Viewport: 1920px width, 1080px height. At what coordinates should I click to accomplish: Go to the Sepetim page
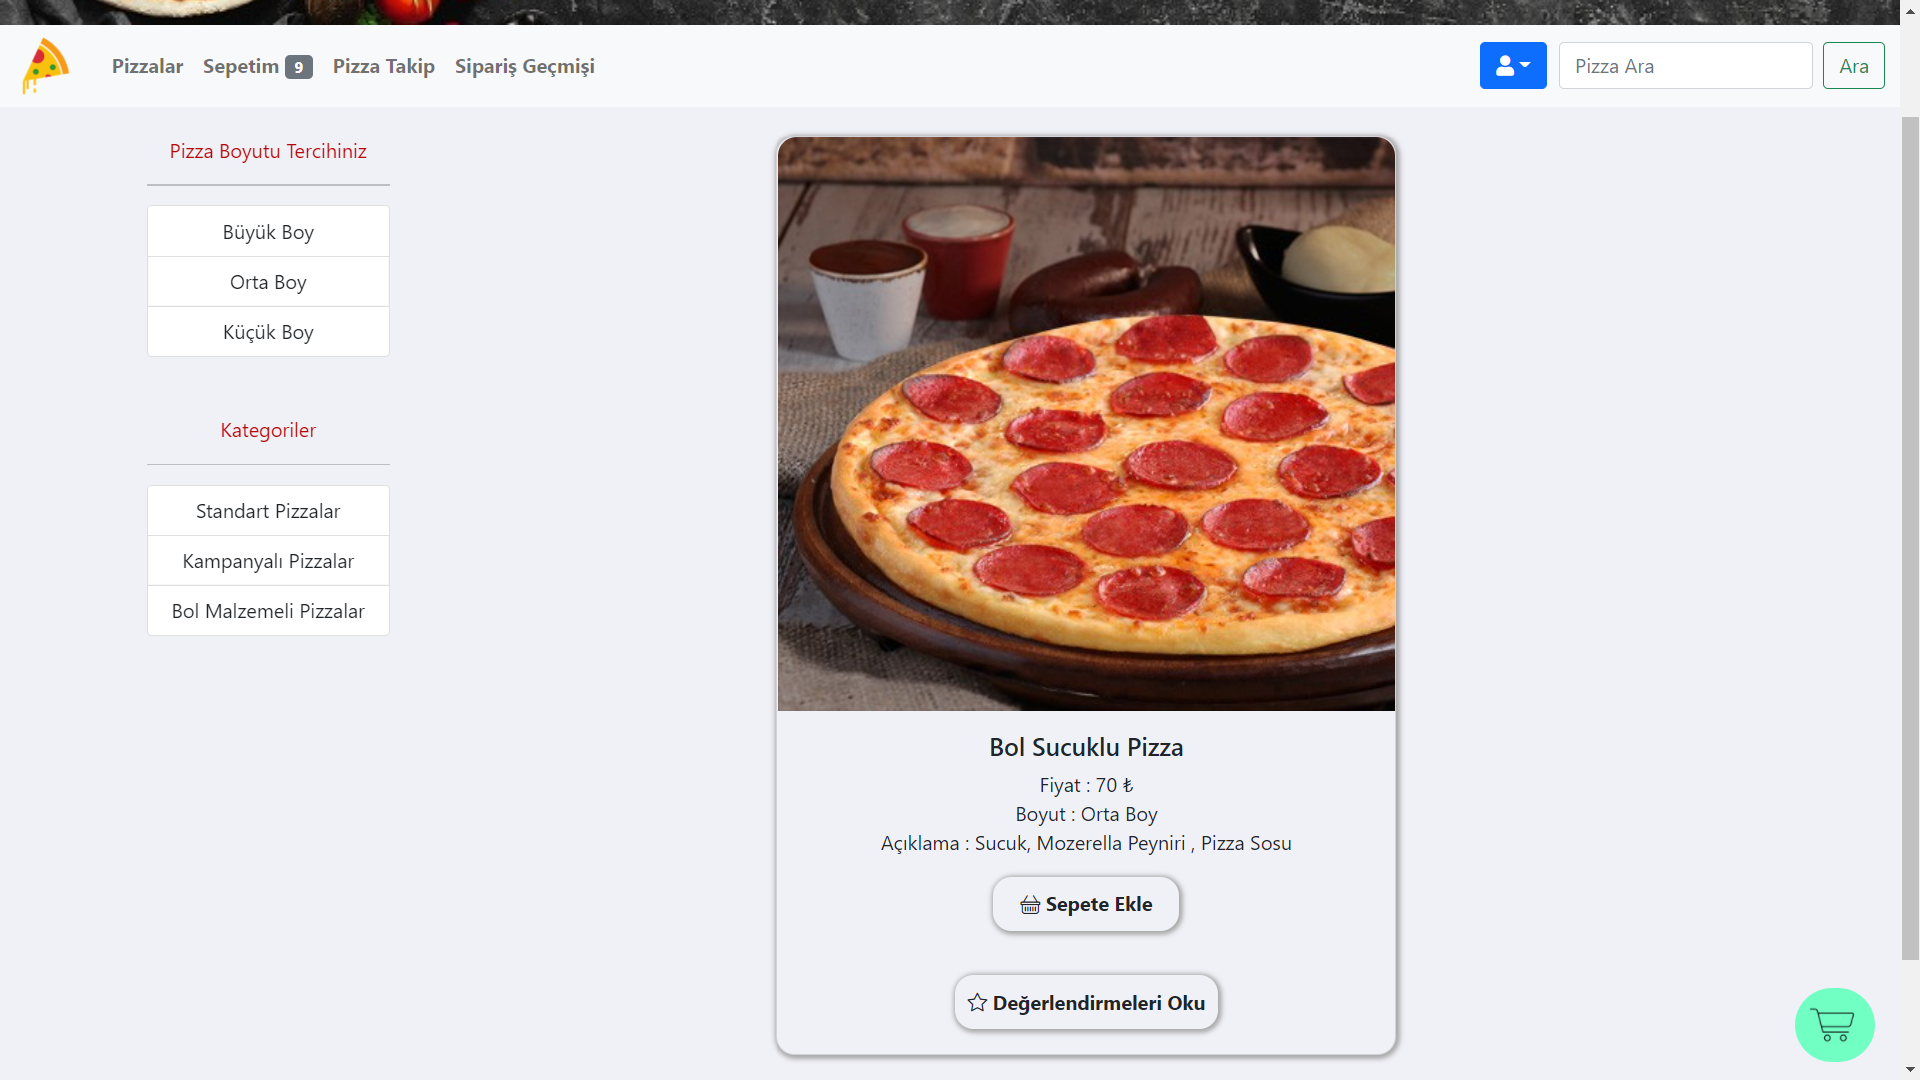click(241, 66)
